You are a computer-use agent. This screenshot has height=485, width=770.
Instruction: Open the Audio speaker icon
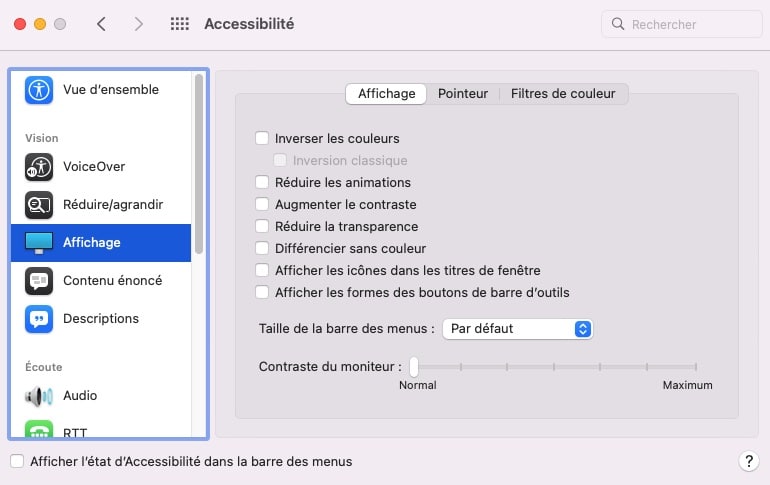pos(39,396)
